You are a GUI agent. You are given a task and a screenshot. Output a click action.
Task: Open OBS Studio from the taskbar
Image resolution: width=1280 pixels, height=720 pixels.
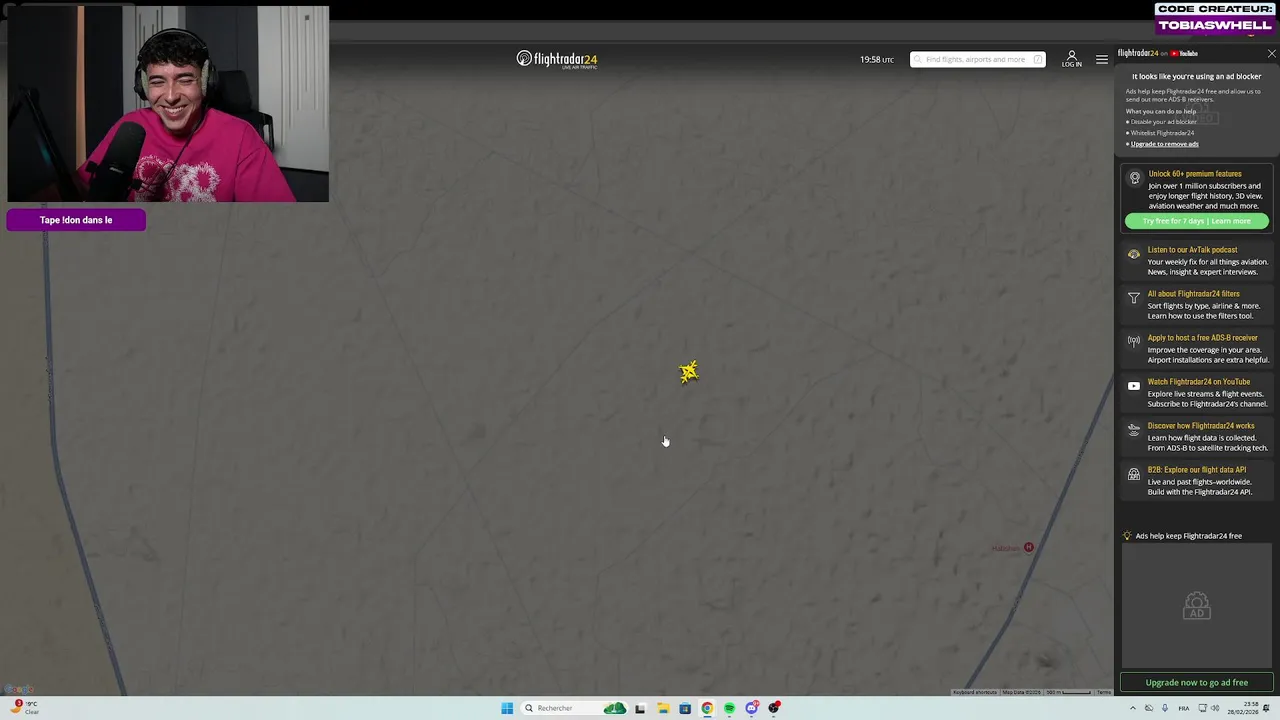click(774, 708)
